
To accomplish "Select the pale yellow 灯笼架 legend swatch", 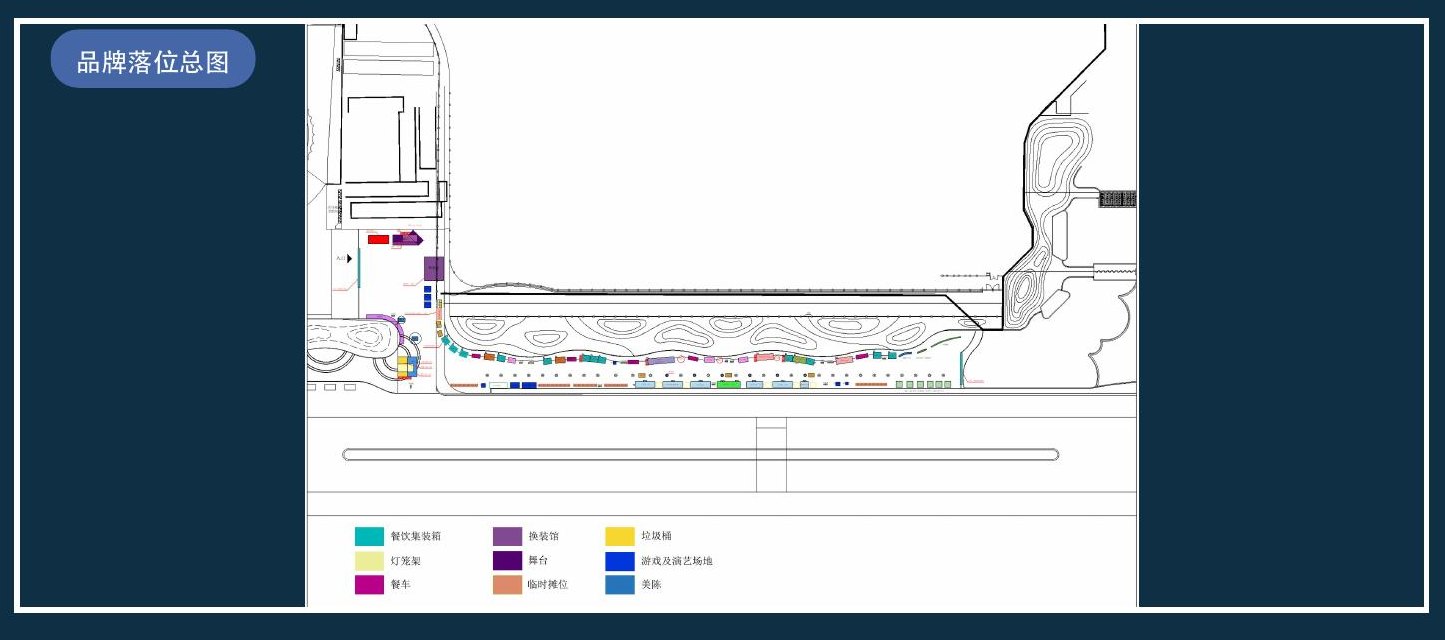I will (369, 561).
